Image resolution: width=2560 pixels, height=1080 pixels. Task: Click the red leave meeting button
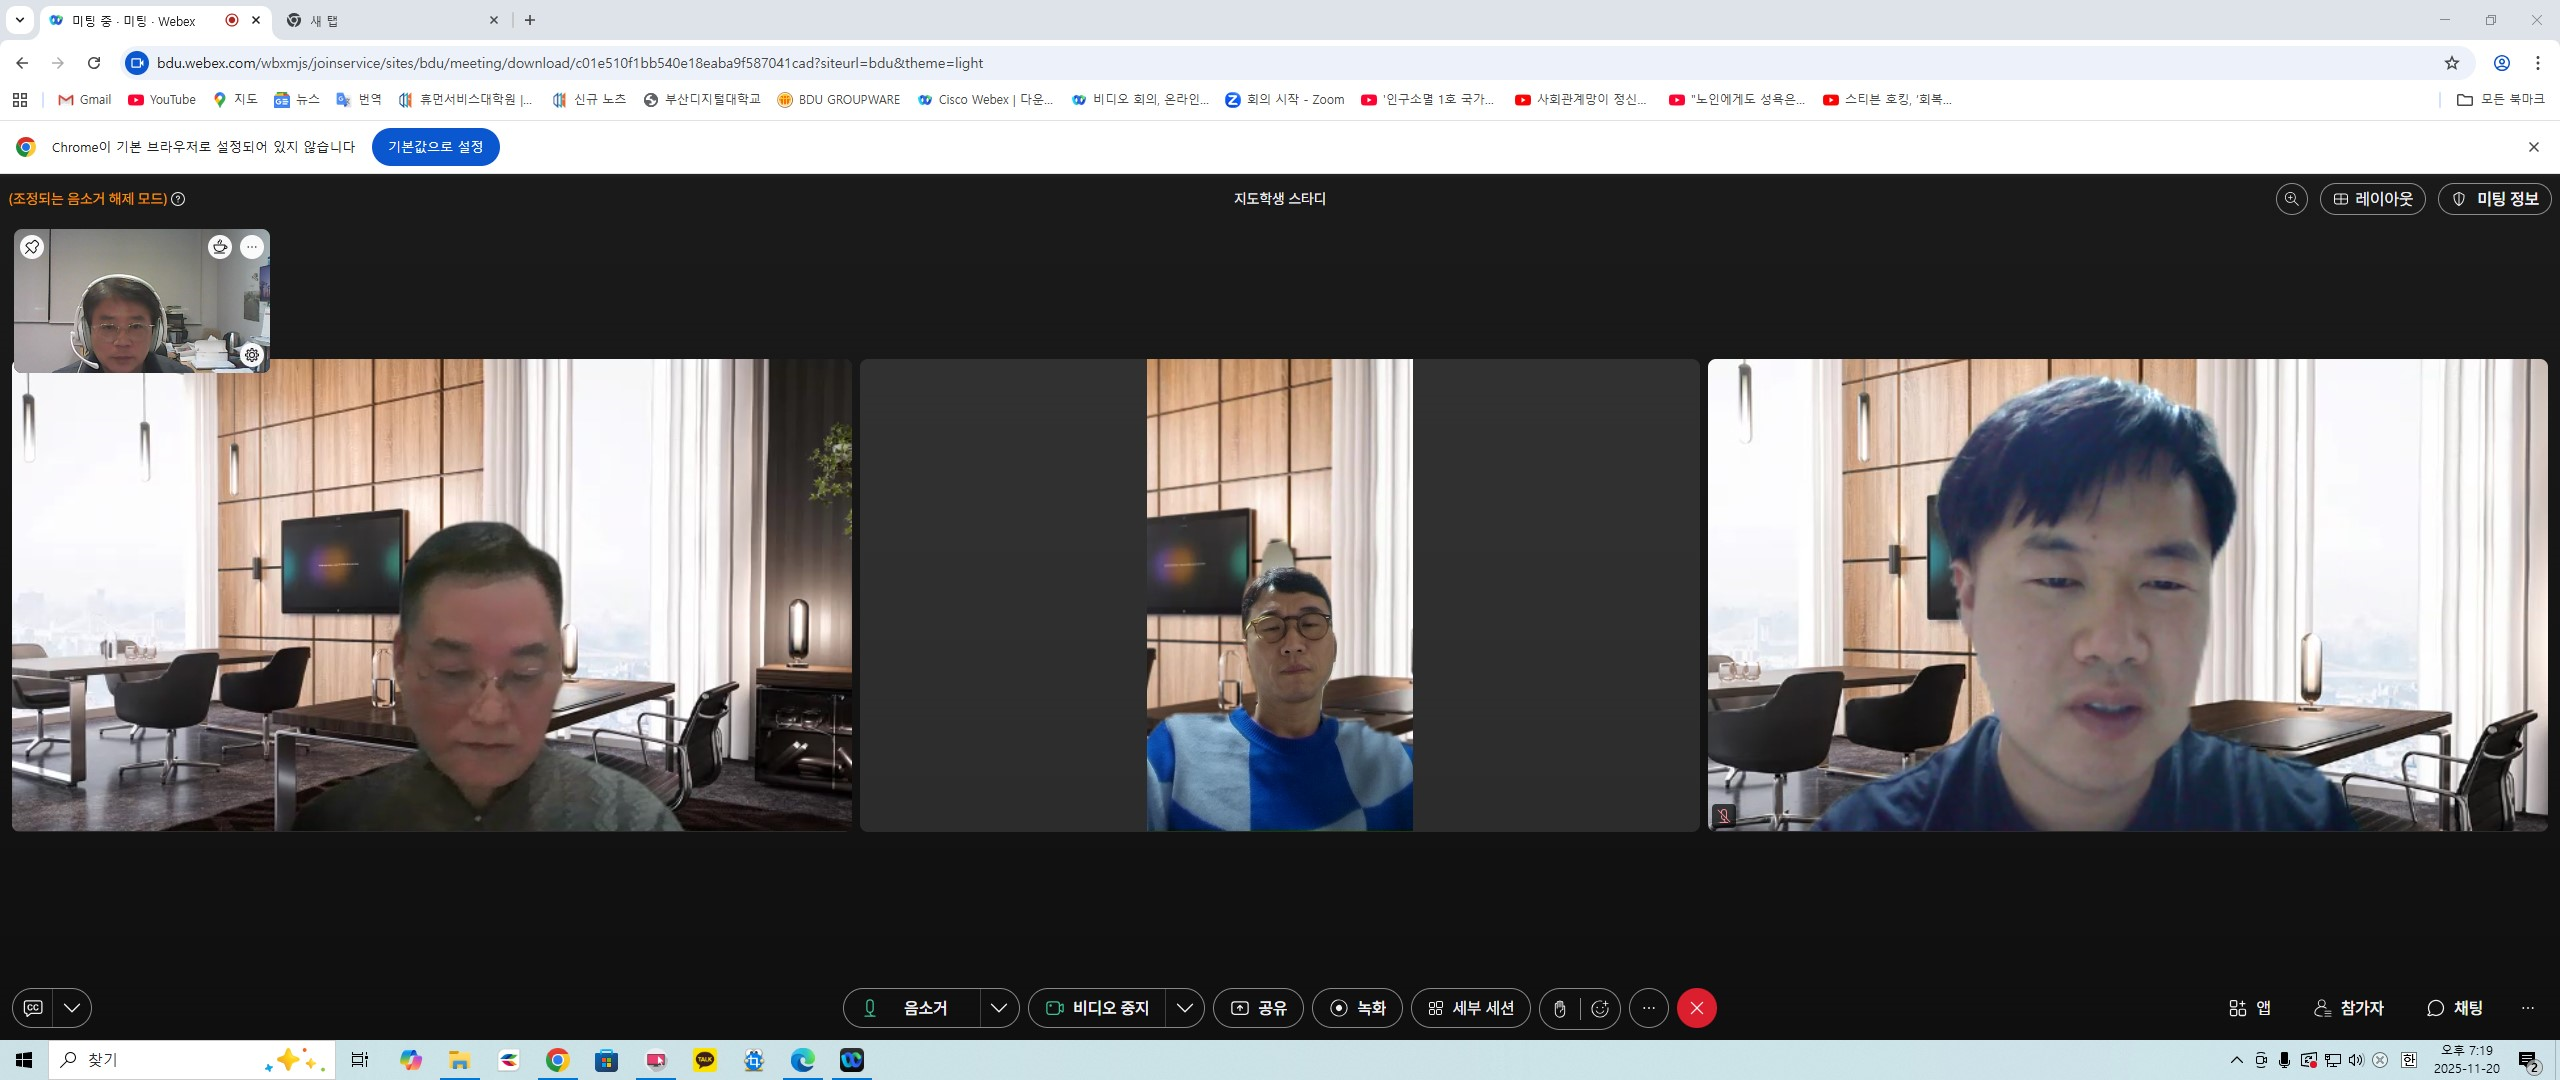1696,1008
